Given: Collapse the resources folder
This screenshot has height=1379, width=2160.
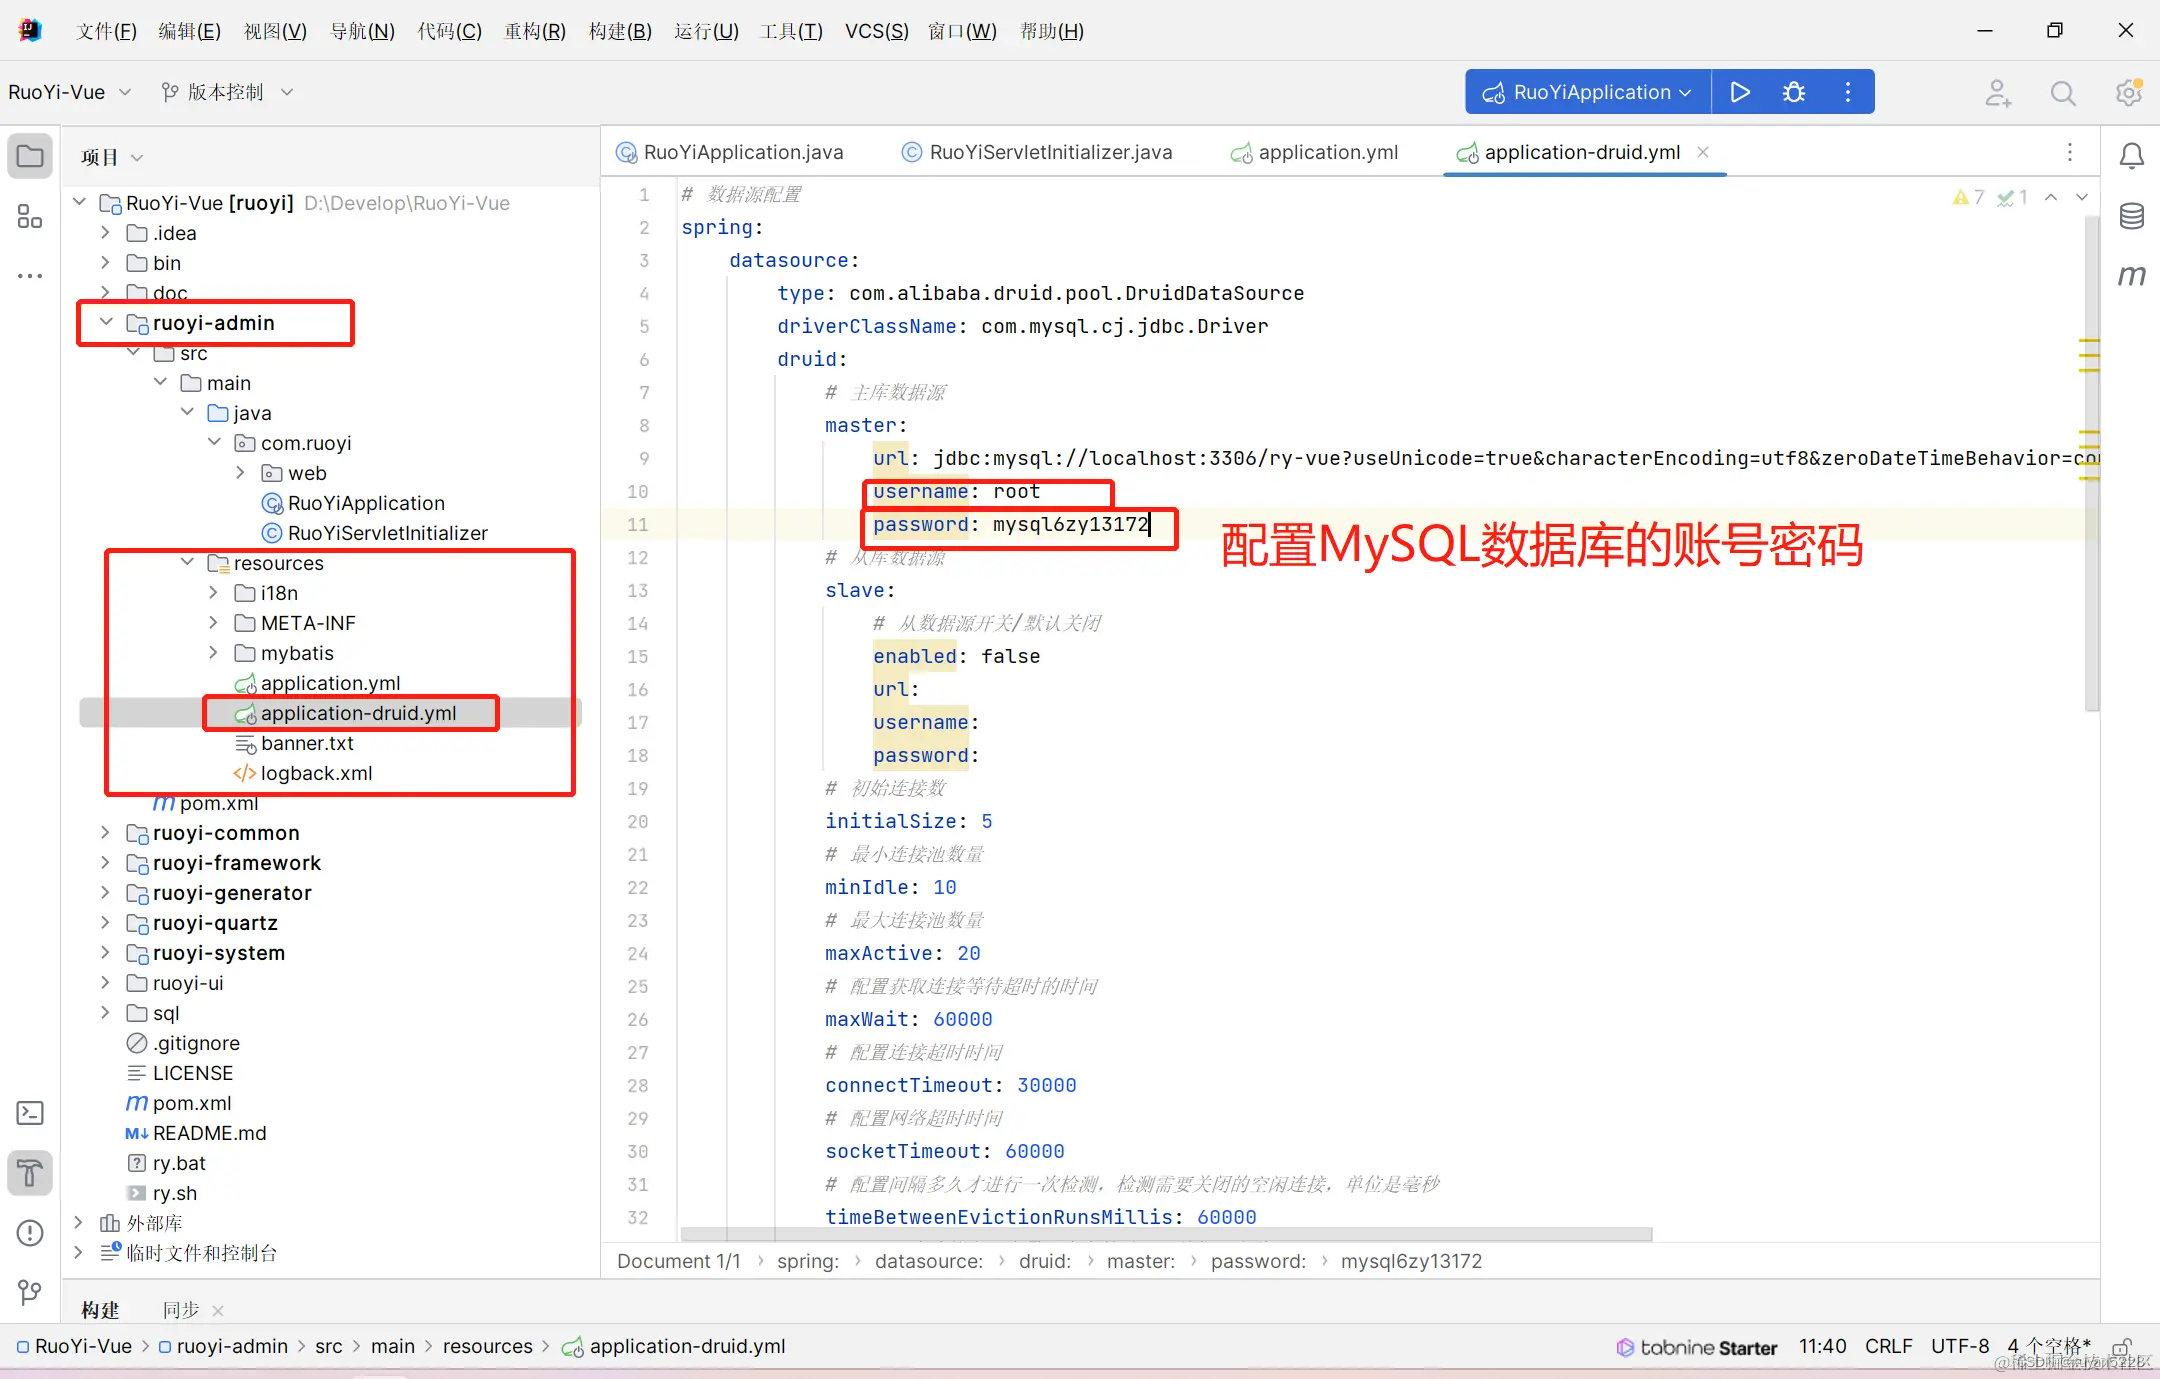Looking at the screenshot, I should pyautogui.click(x=187, y=563).
